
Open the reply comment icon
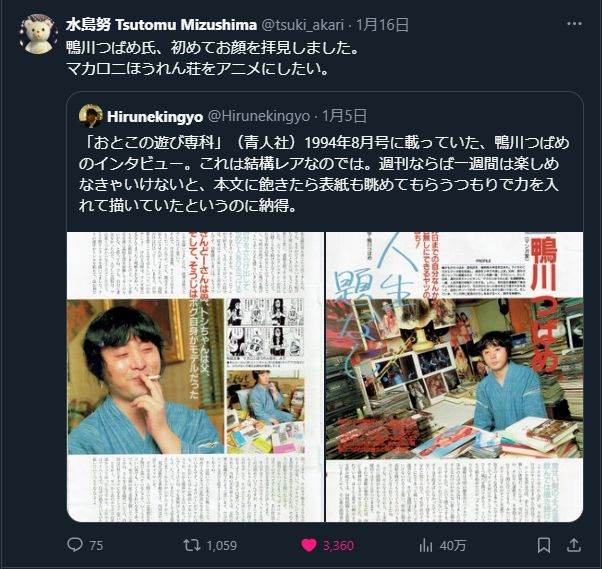coord(75,544)
